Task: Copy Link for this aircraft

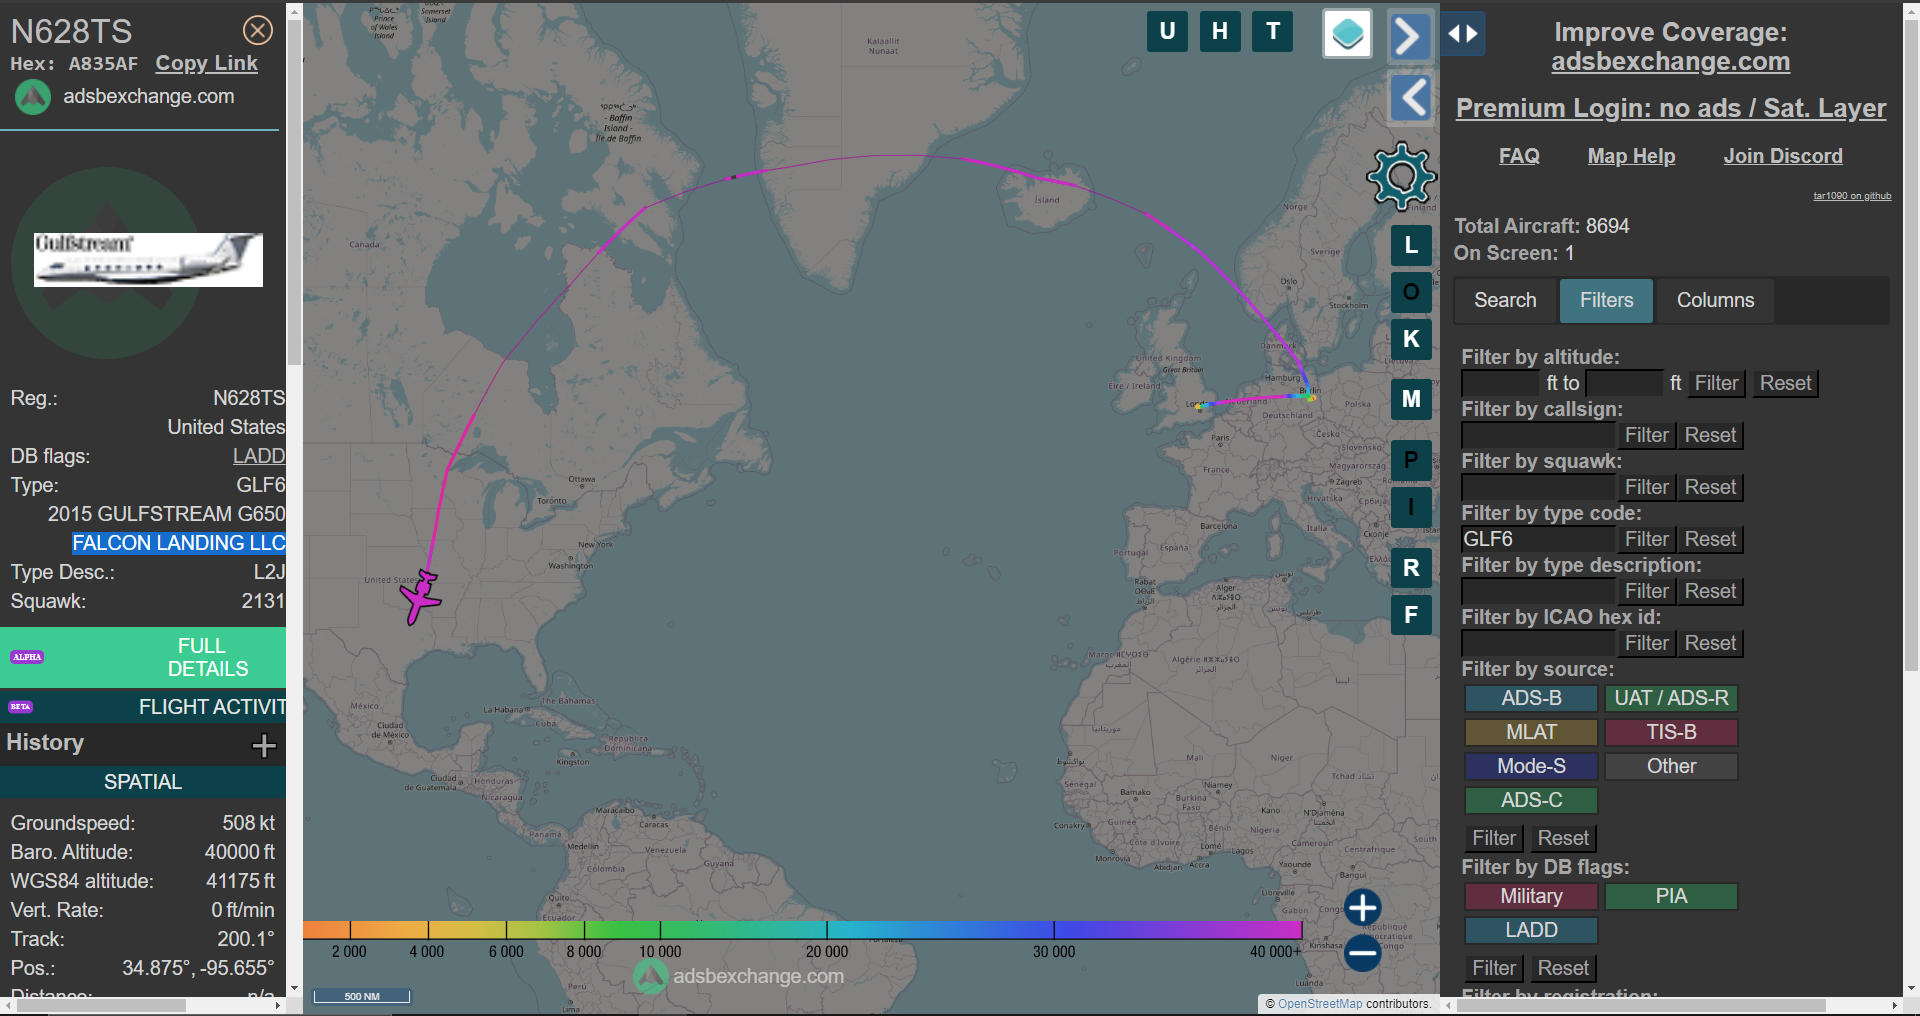Action: click(206, 63)
